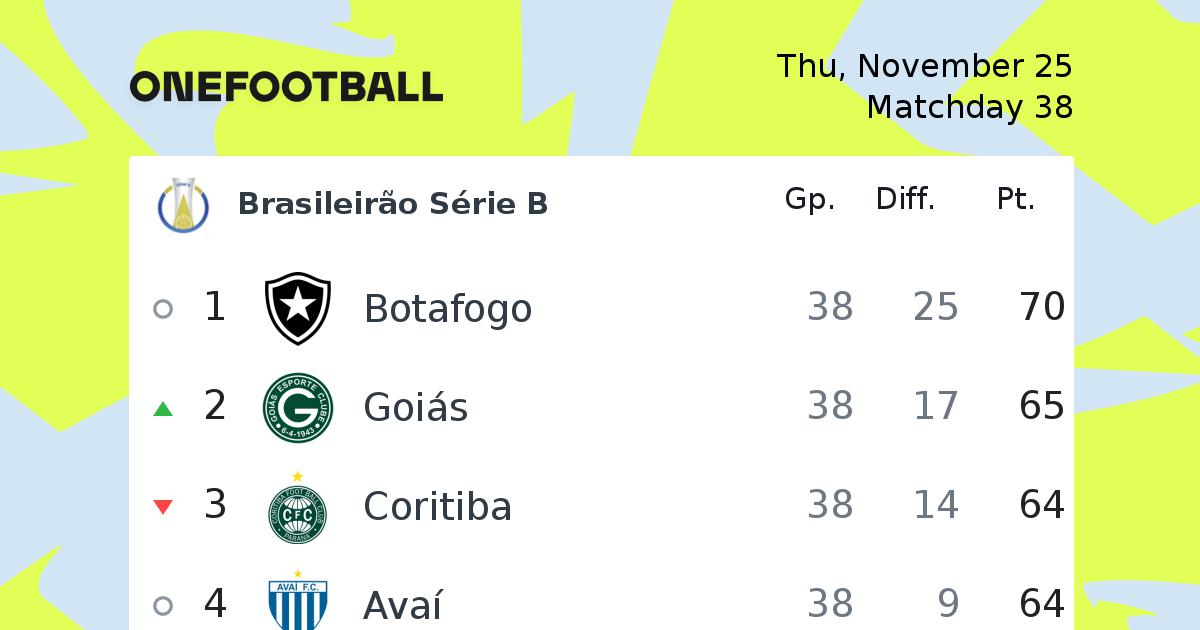Select the Avaí team name

[x=403, y=605]
